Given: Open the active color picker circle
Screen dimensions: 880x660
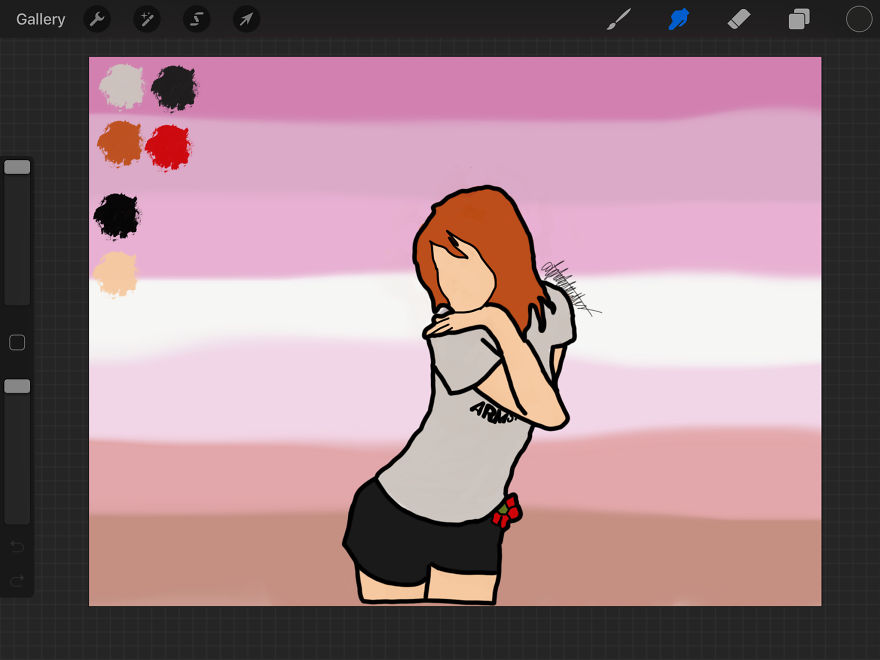Looking at the screenshot, I should click(x=859, y=19).
